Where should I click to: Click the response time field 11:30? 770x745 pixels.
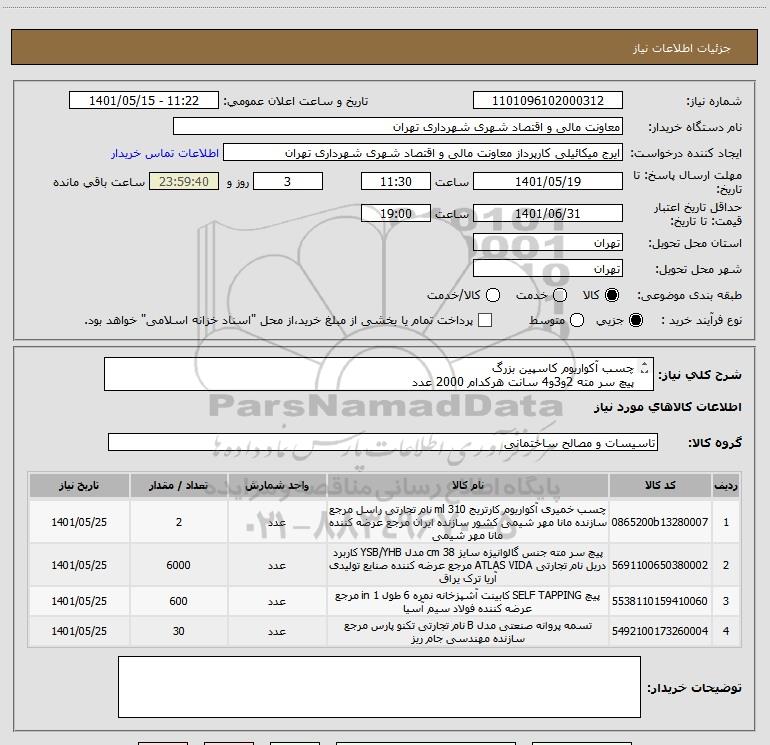coord(396,181)
